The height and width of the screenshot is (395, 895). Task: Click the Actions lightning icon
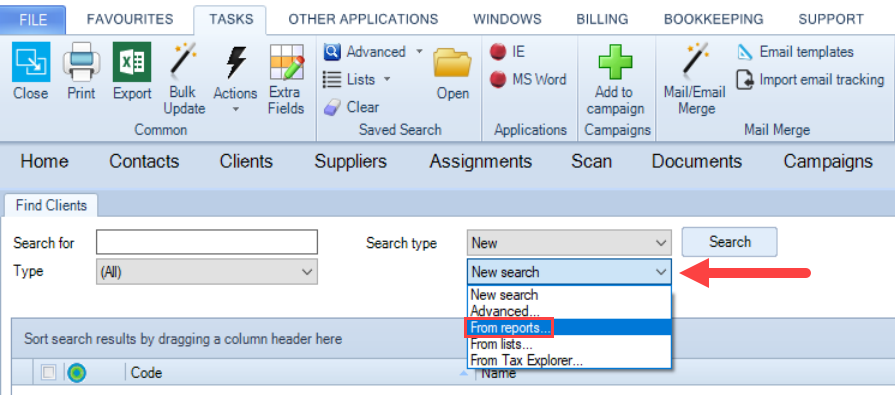pos(235,62)
